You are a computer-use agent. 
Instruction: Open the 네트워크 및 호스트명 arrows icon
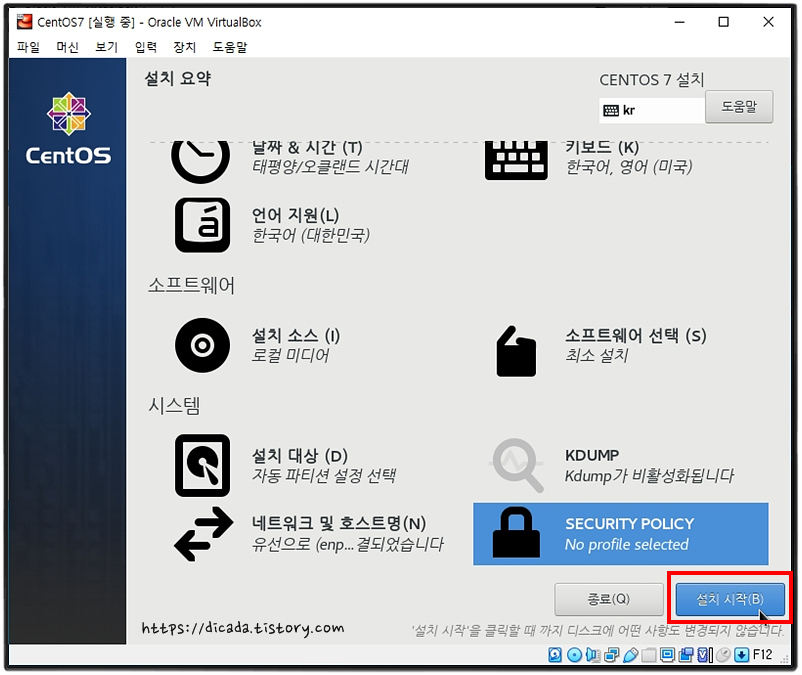(203, 534)
